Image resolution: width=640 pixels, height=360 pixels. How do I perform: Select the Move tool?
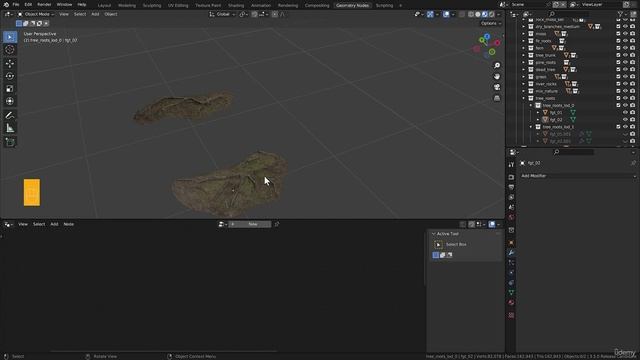point(10,63)
